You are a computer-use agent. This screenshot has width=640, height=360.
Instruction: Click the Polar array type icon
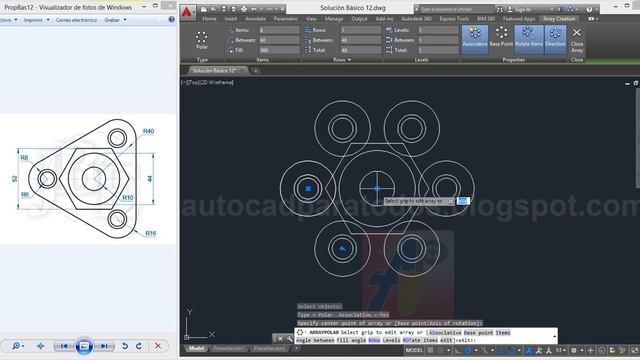[x=202, y=40]
